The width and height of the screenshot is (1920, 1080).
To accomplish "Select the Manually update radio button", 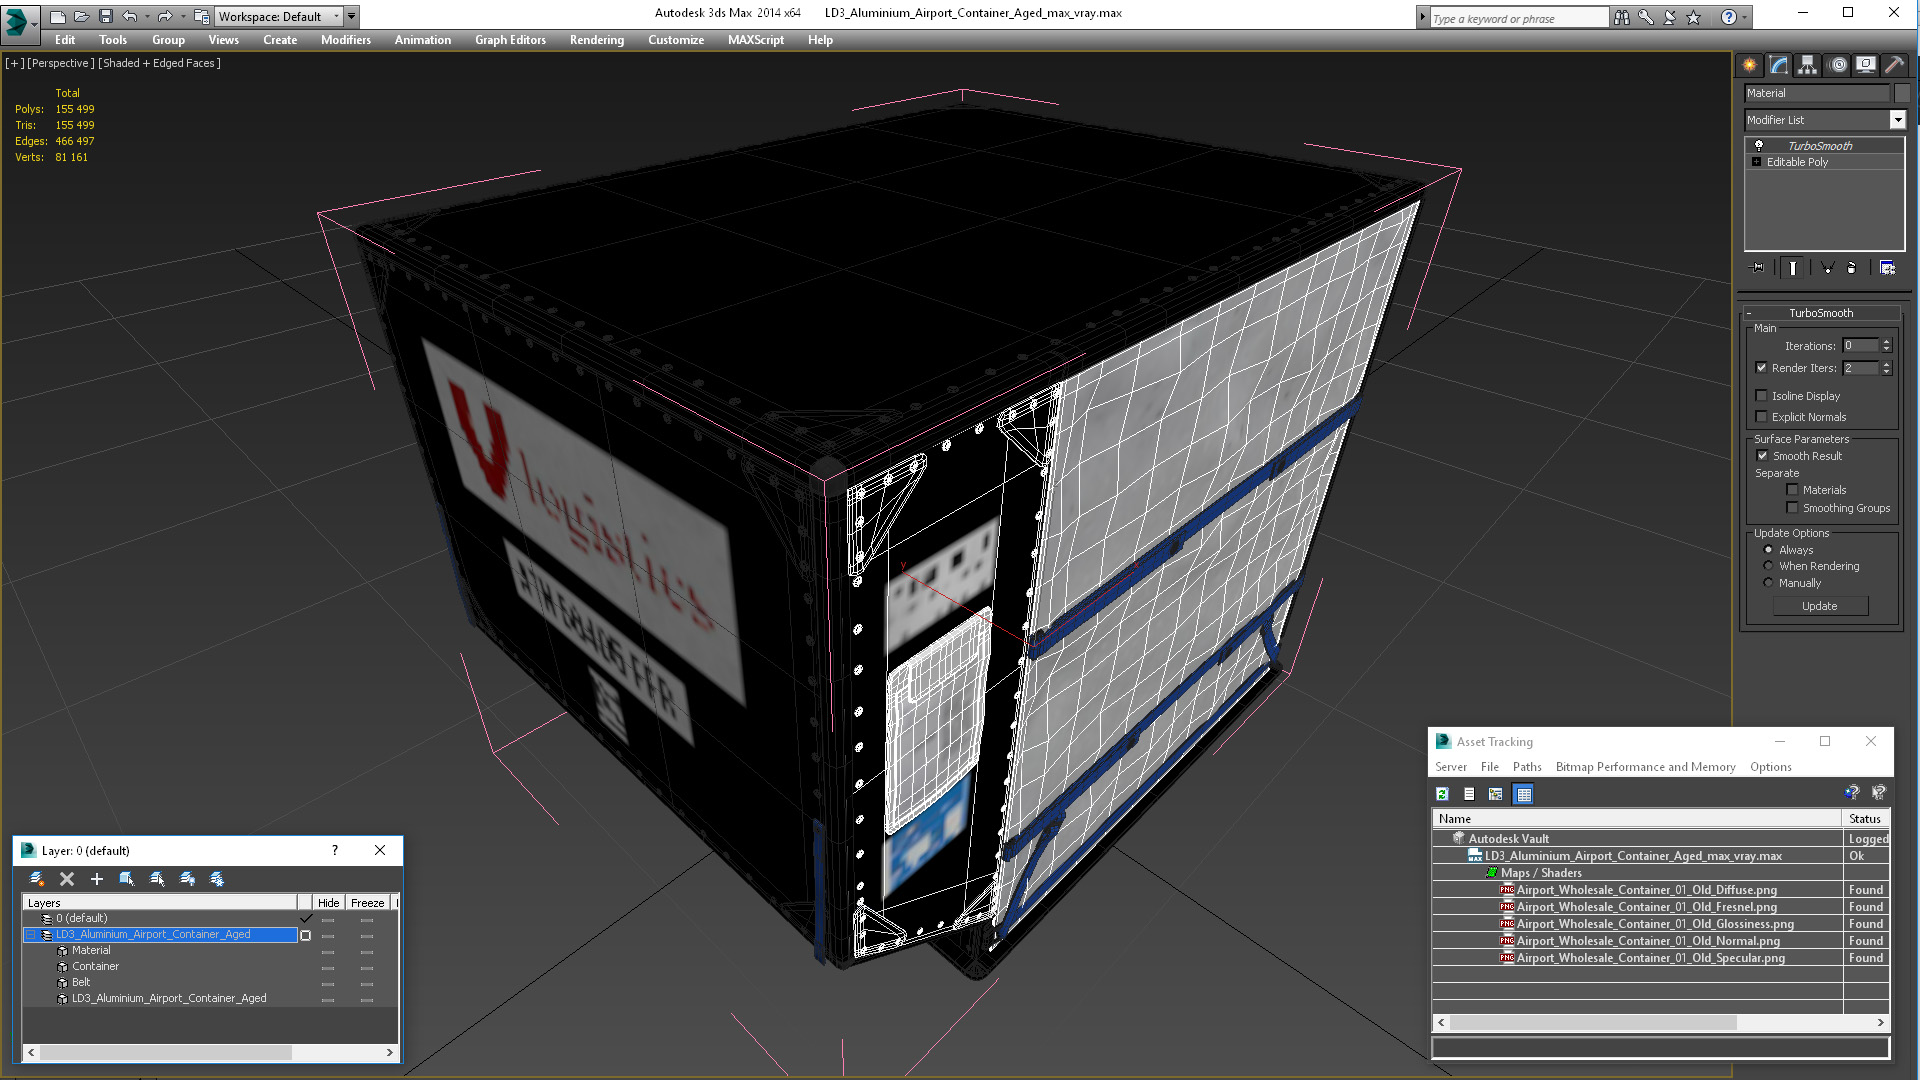I will pos(1768,583).
